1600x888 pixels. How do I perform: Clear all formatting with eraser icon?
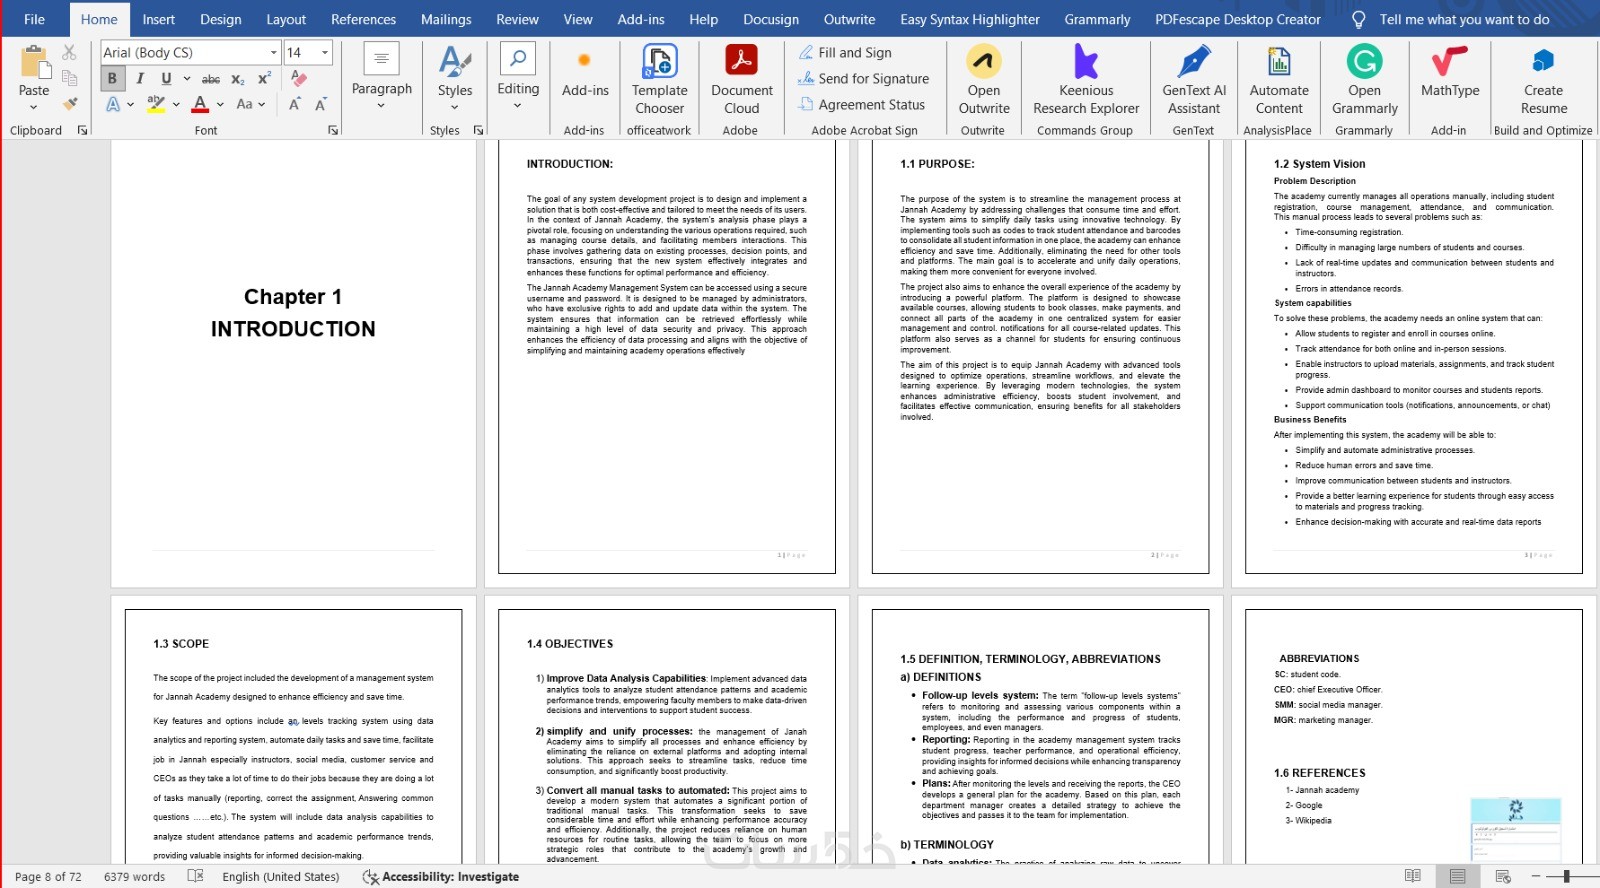pyautogui.click(x=298, y=78)
